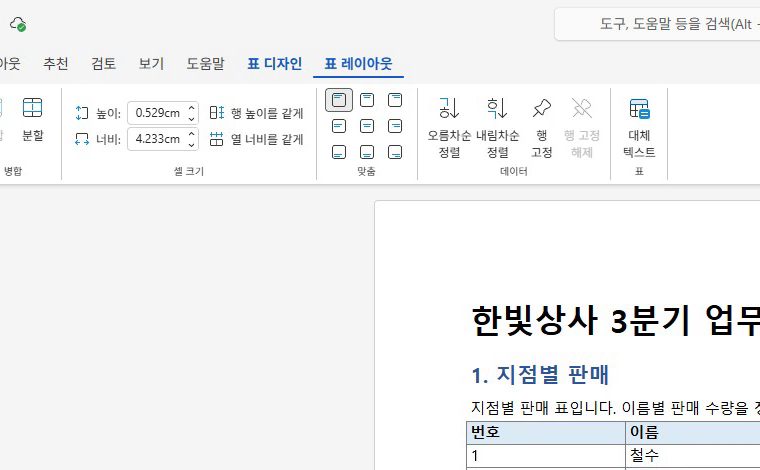Click the document title 한빛상사 3분기
Screen dimensions: 760x470
[x=581, y=320]
